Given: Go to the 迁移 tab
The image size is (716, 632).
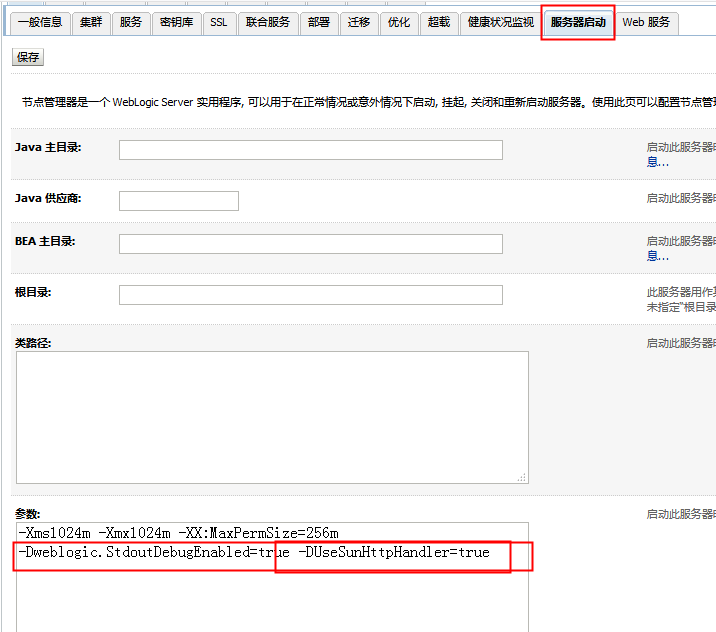Looking at the screenshot, I should tap(359, 22).
